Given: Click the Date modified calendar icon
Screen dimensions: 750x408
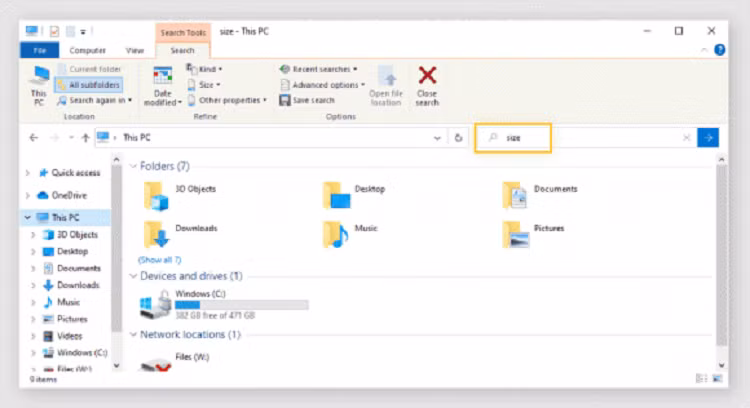Looking at the screenshot, I should tap(162, 76).
